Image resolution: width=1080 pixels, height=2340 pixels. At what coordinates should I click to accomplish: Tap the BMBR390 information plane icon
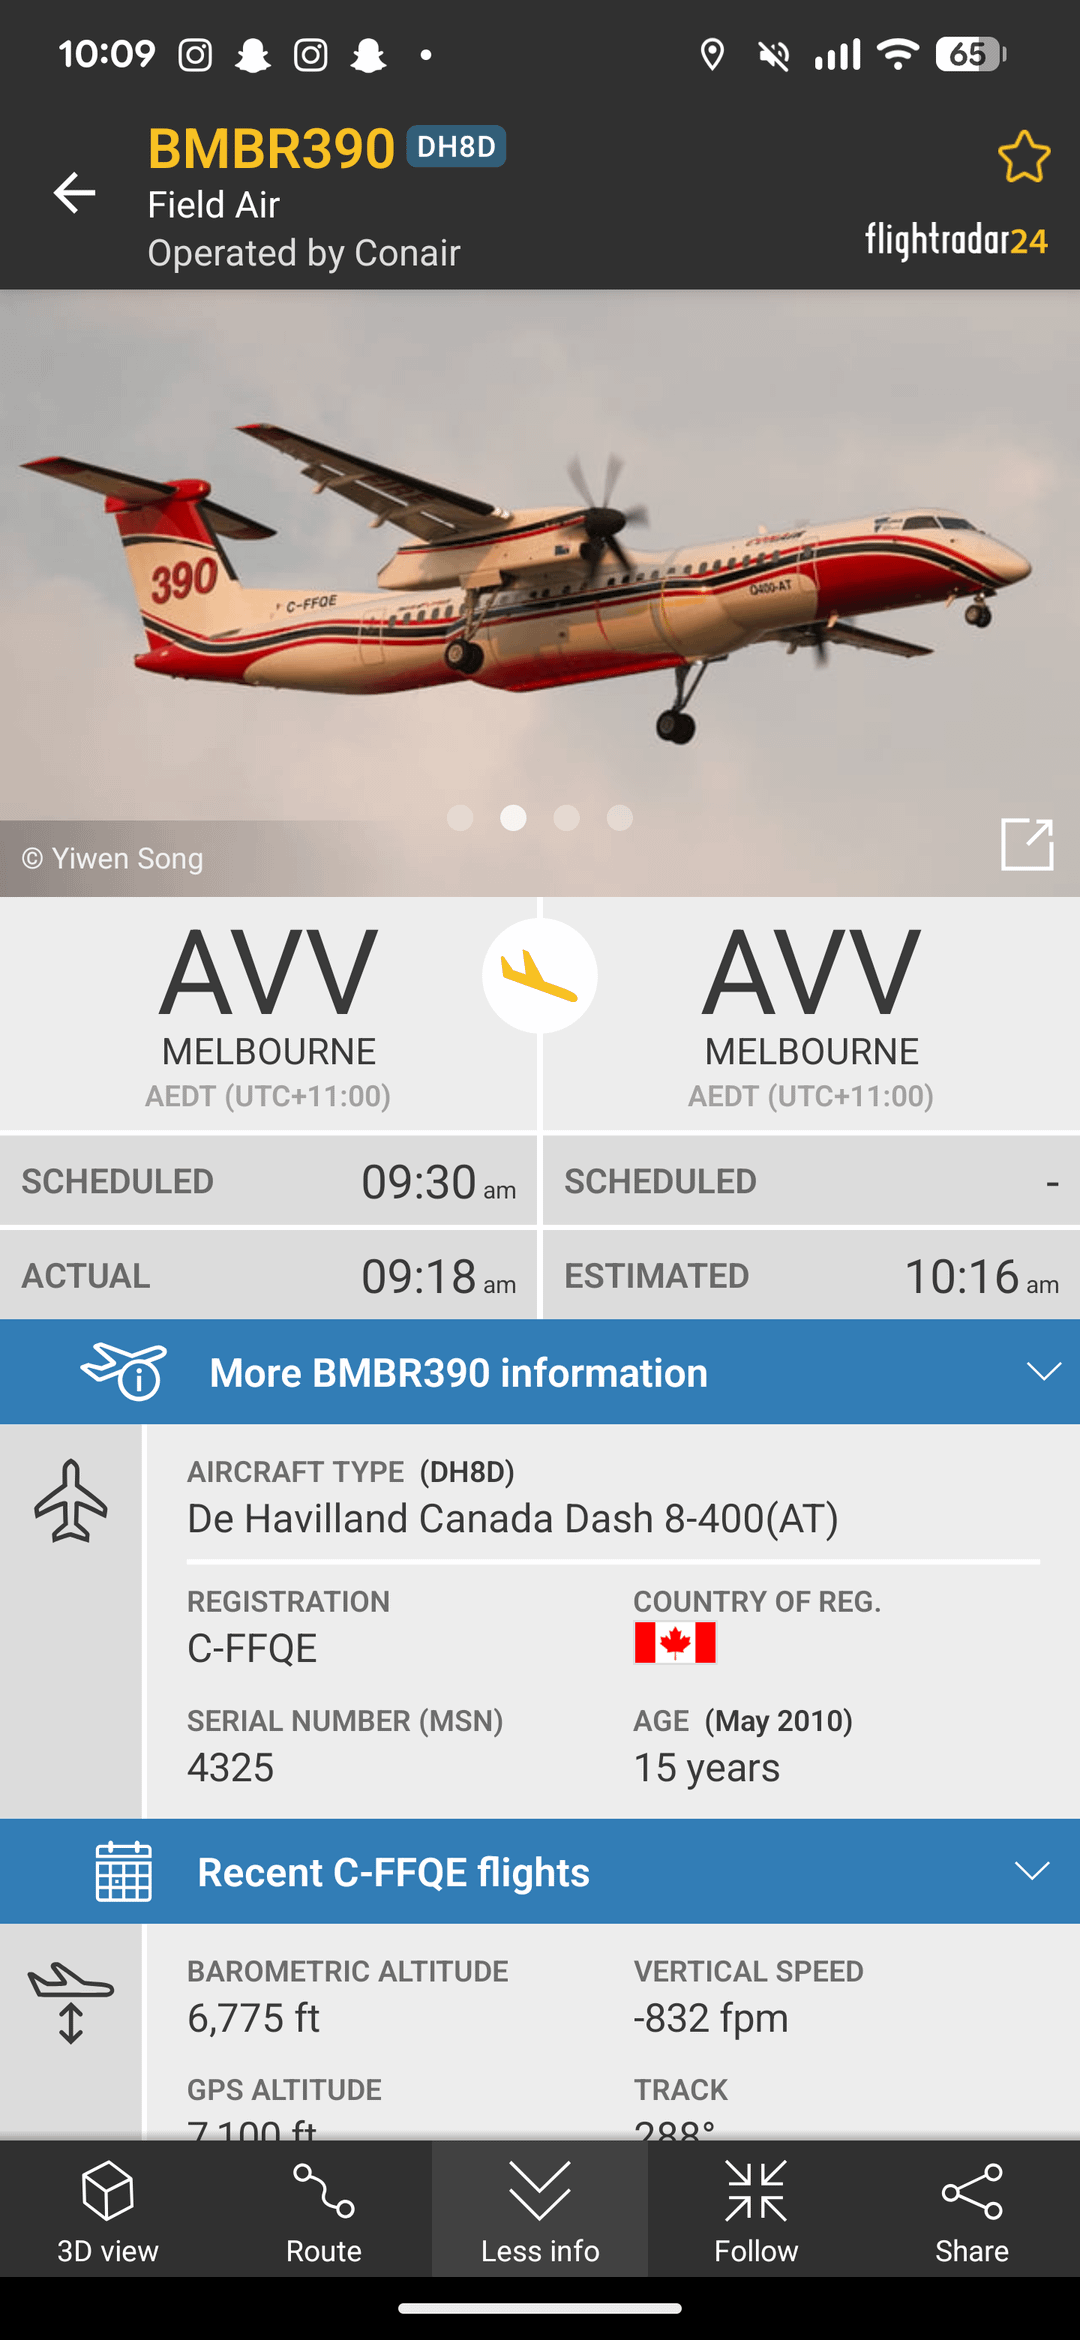point(124,1372)
